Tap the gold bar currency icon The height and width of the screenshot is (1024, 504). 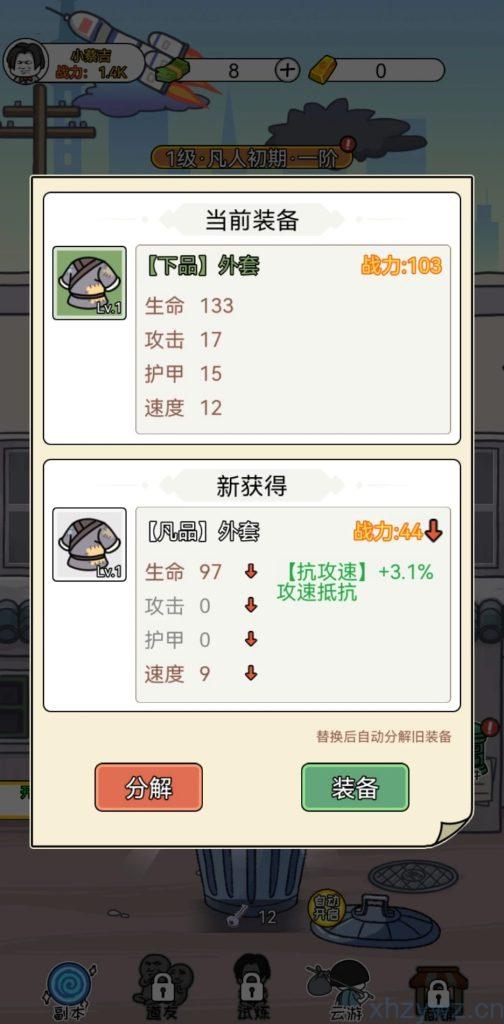[x=321, y=70]
